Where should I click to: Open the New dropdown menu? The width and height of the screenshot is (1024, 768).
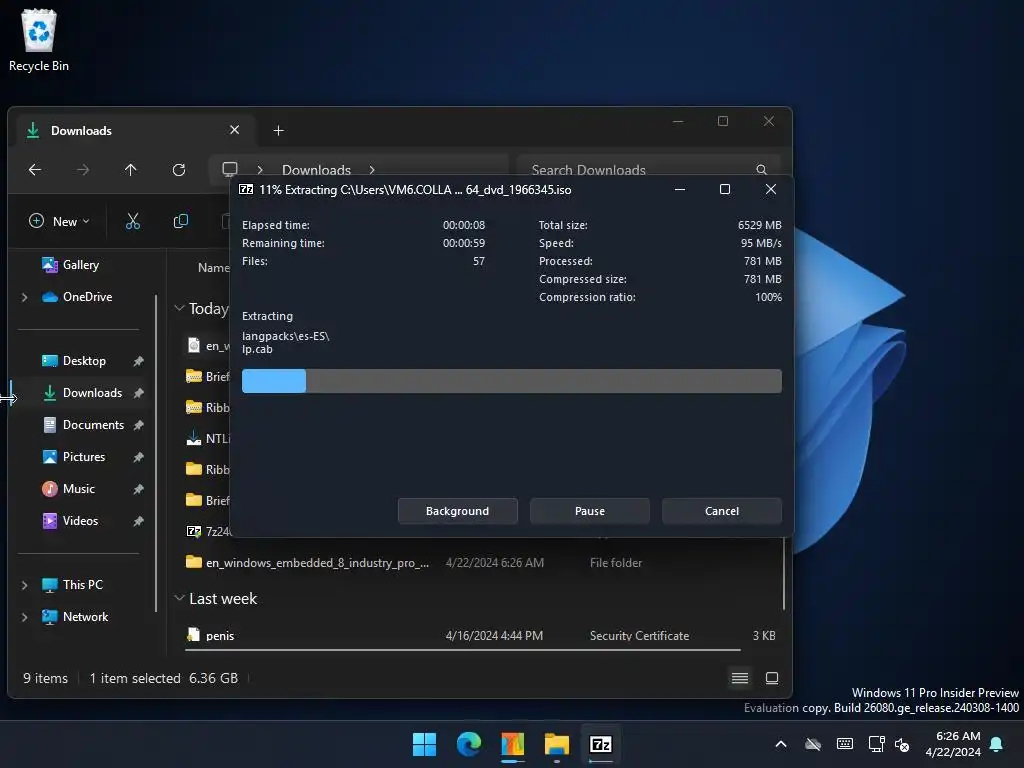point(59,221)
